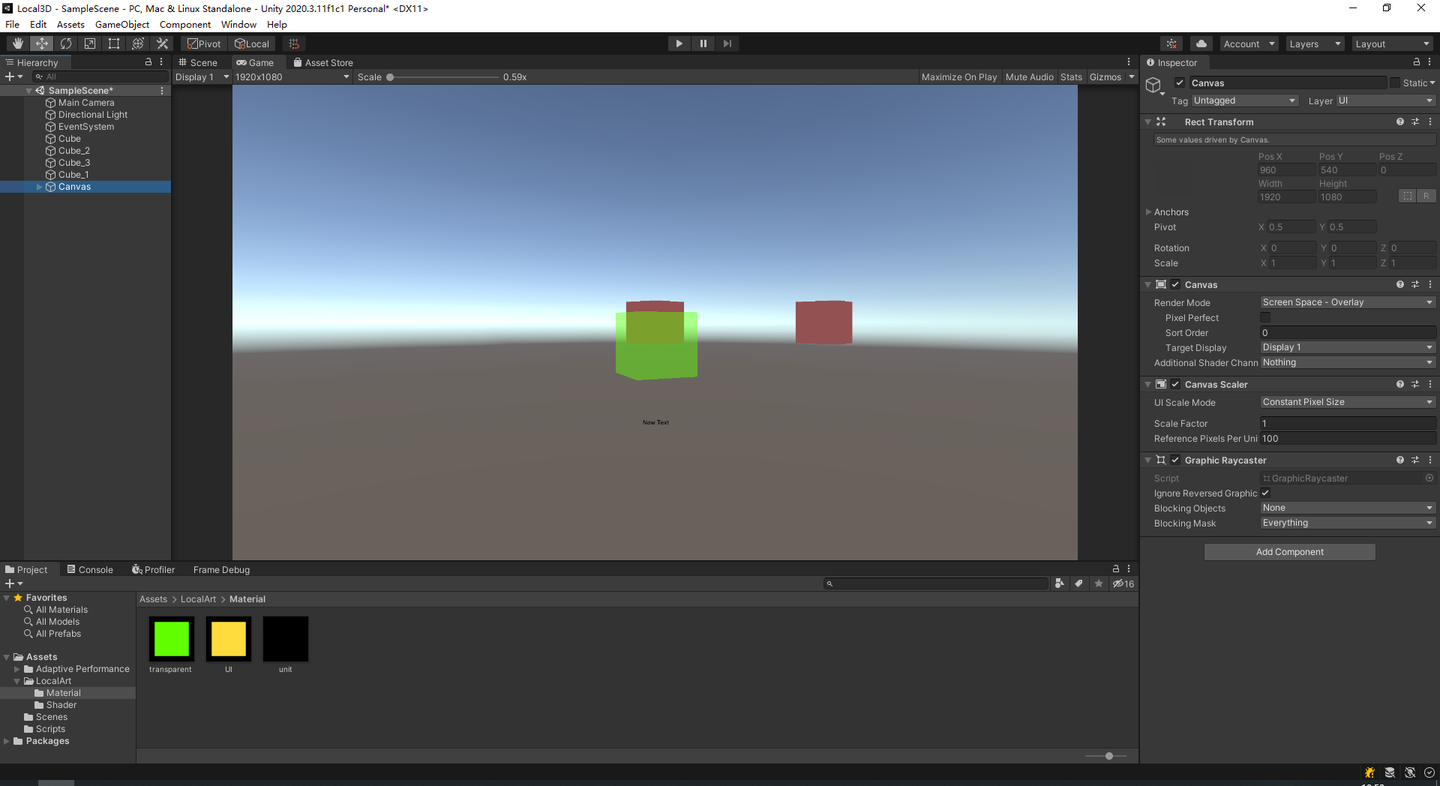Click the Pause button

coord(703,44)
